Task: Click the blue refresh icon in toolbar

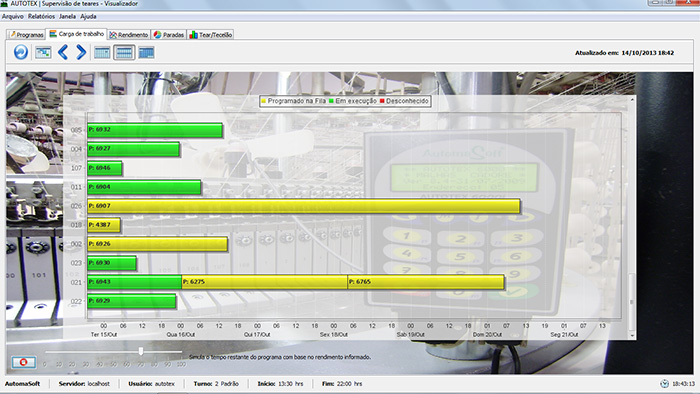Action: (x=21, y=52)
